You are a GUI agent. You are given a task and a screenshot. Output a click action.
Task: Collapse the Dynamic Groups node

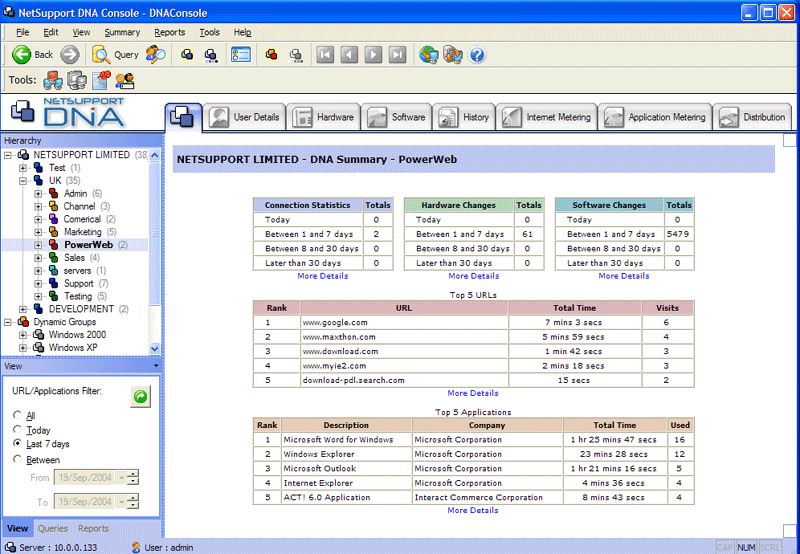click(x=8, y=322)
